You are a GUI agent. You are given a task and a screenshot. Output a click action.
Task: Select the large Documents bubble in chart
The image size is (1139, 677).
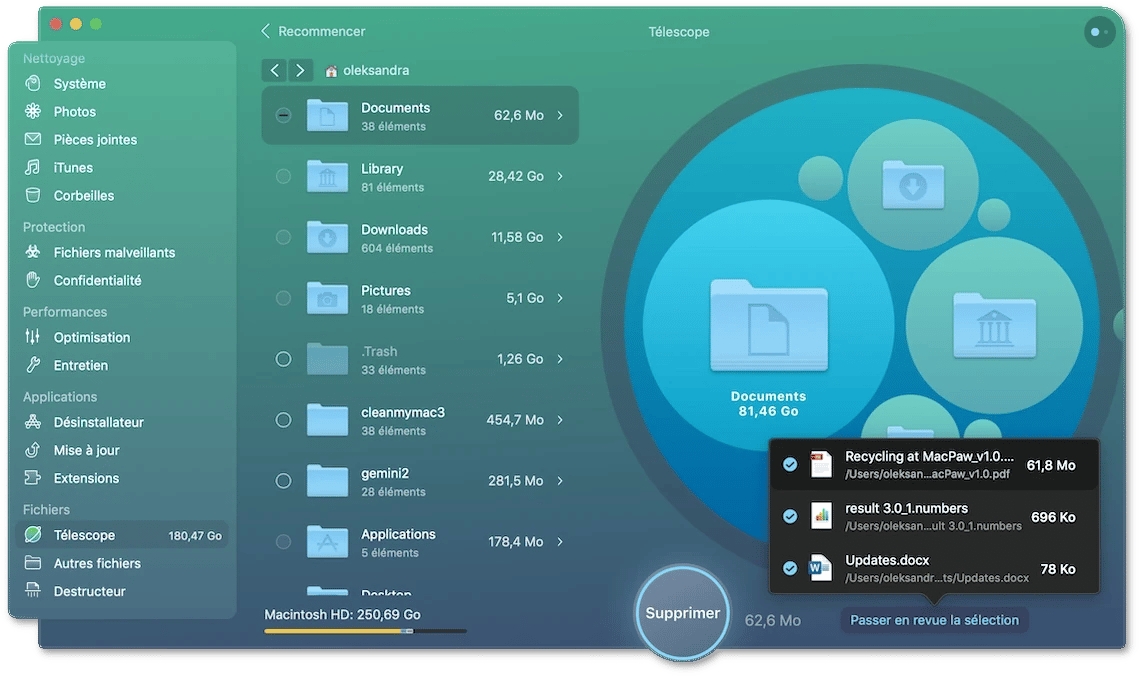(x=769, y=325)
